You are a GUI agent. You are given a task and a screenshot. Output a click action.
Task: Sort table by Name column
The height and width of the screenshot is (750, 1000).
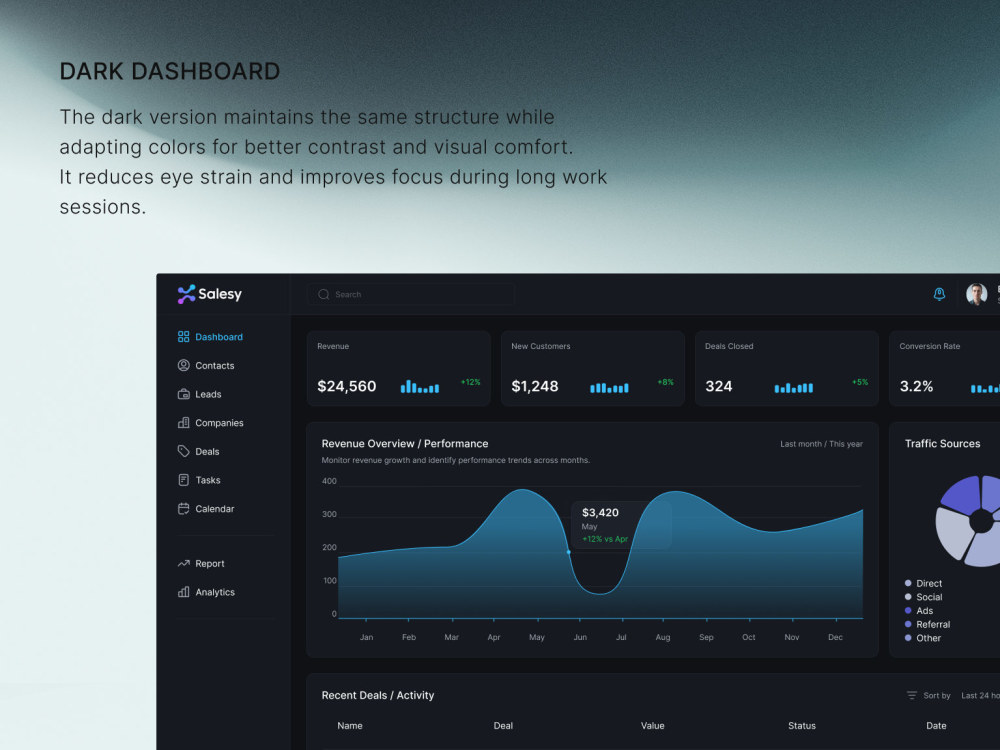tap(349, 726)
